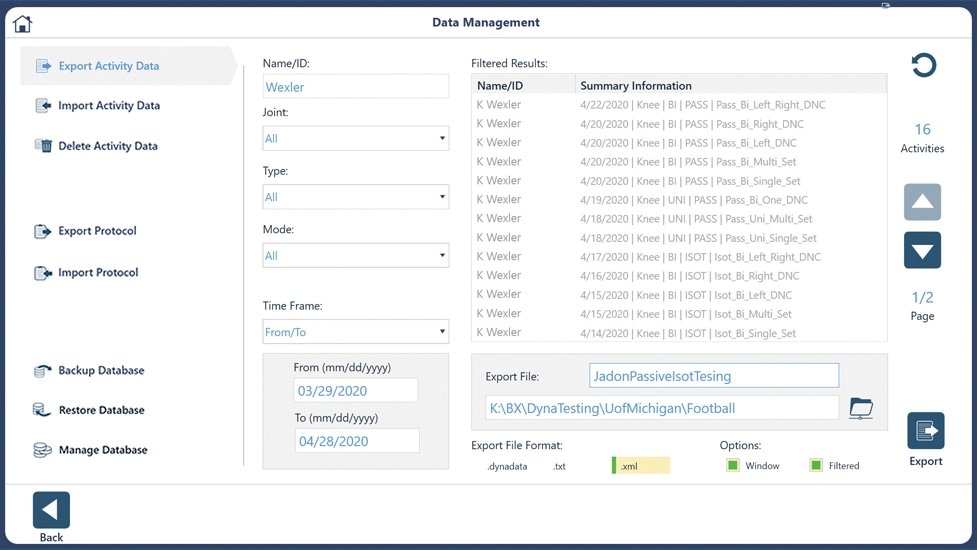Go to previous page with up arrow

pos(922,202)
